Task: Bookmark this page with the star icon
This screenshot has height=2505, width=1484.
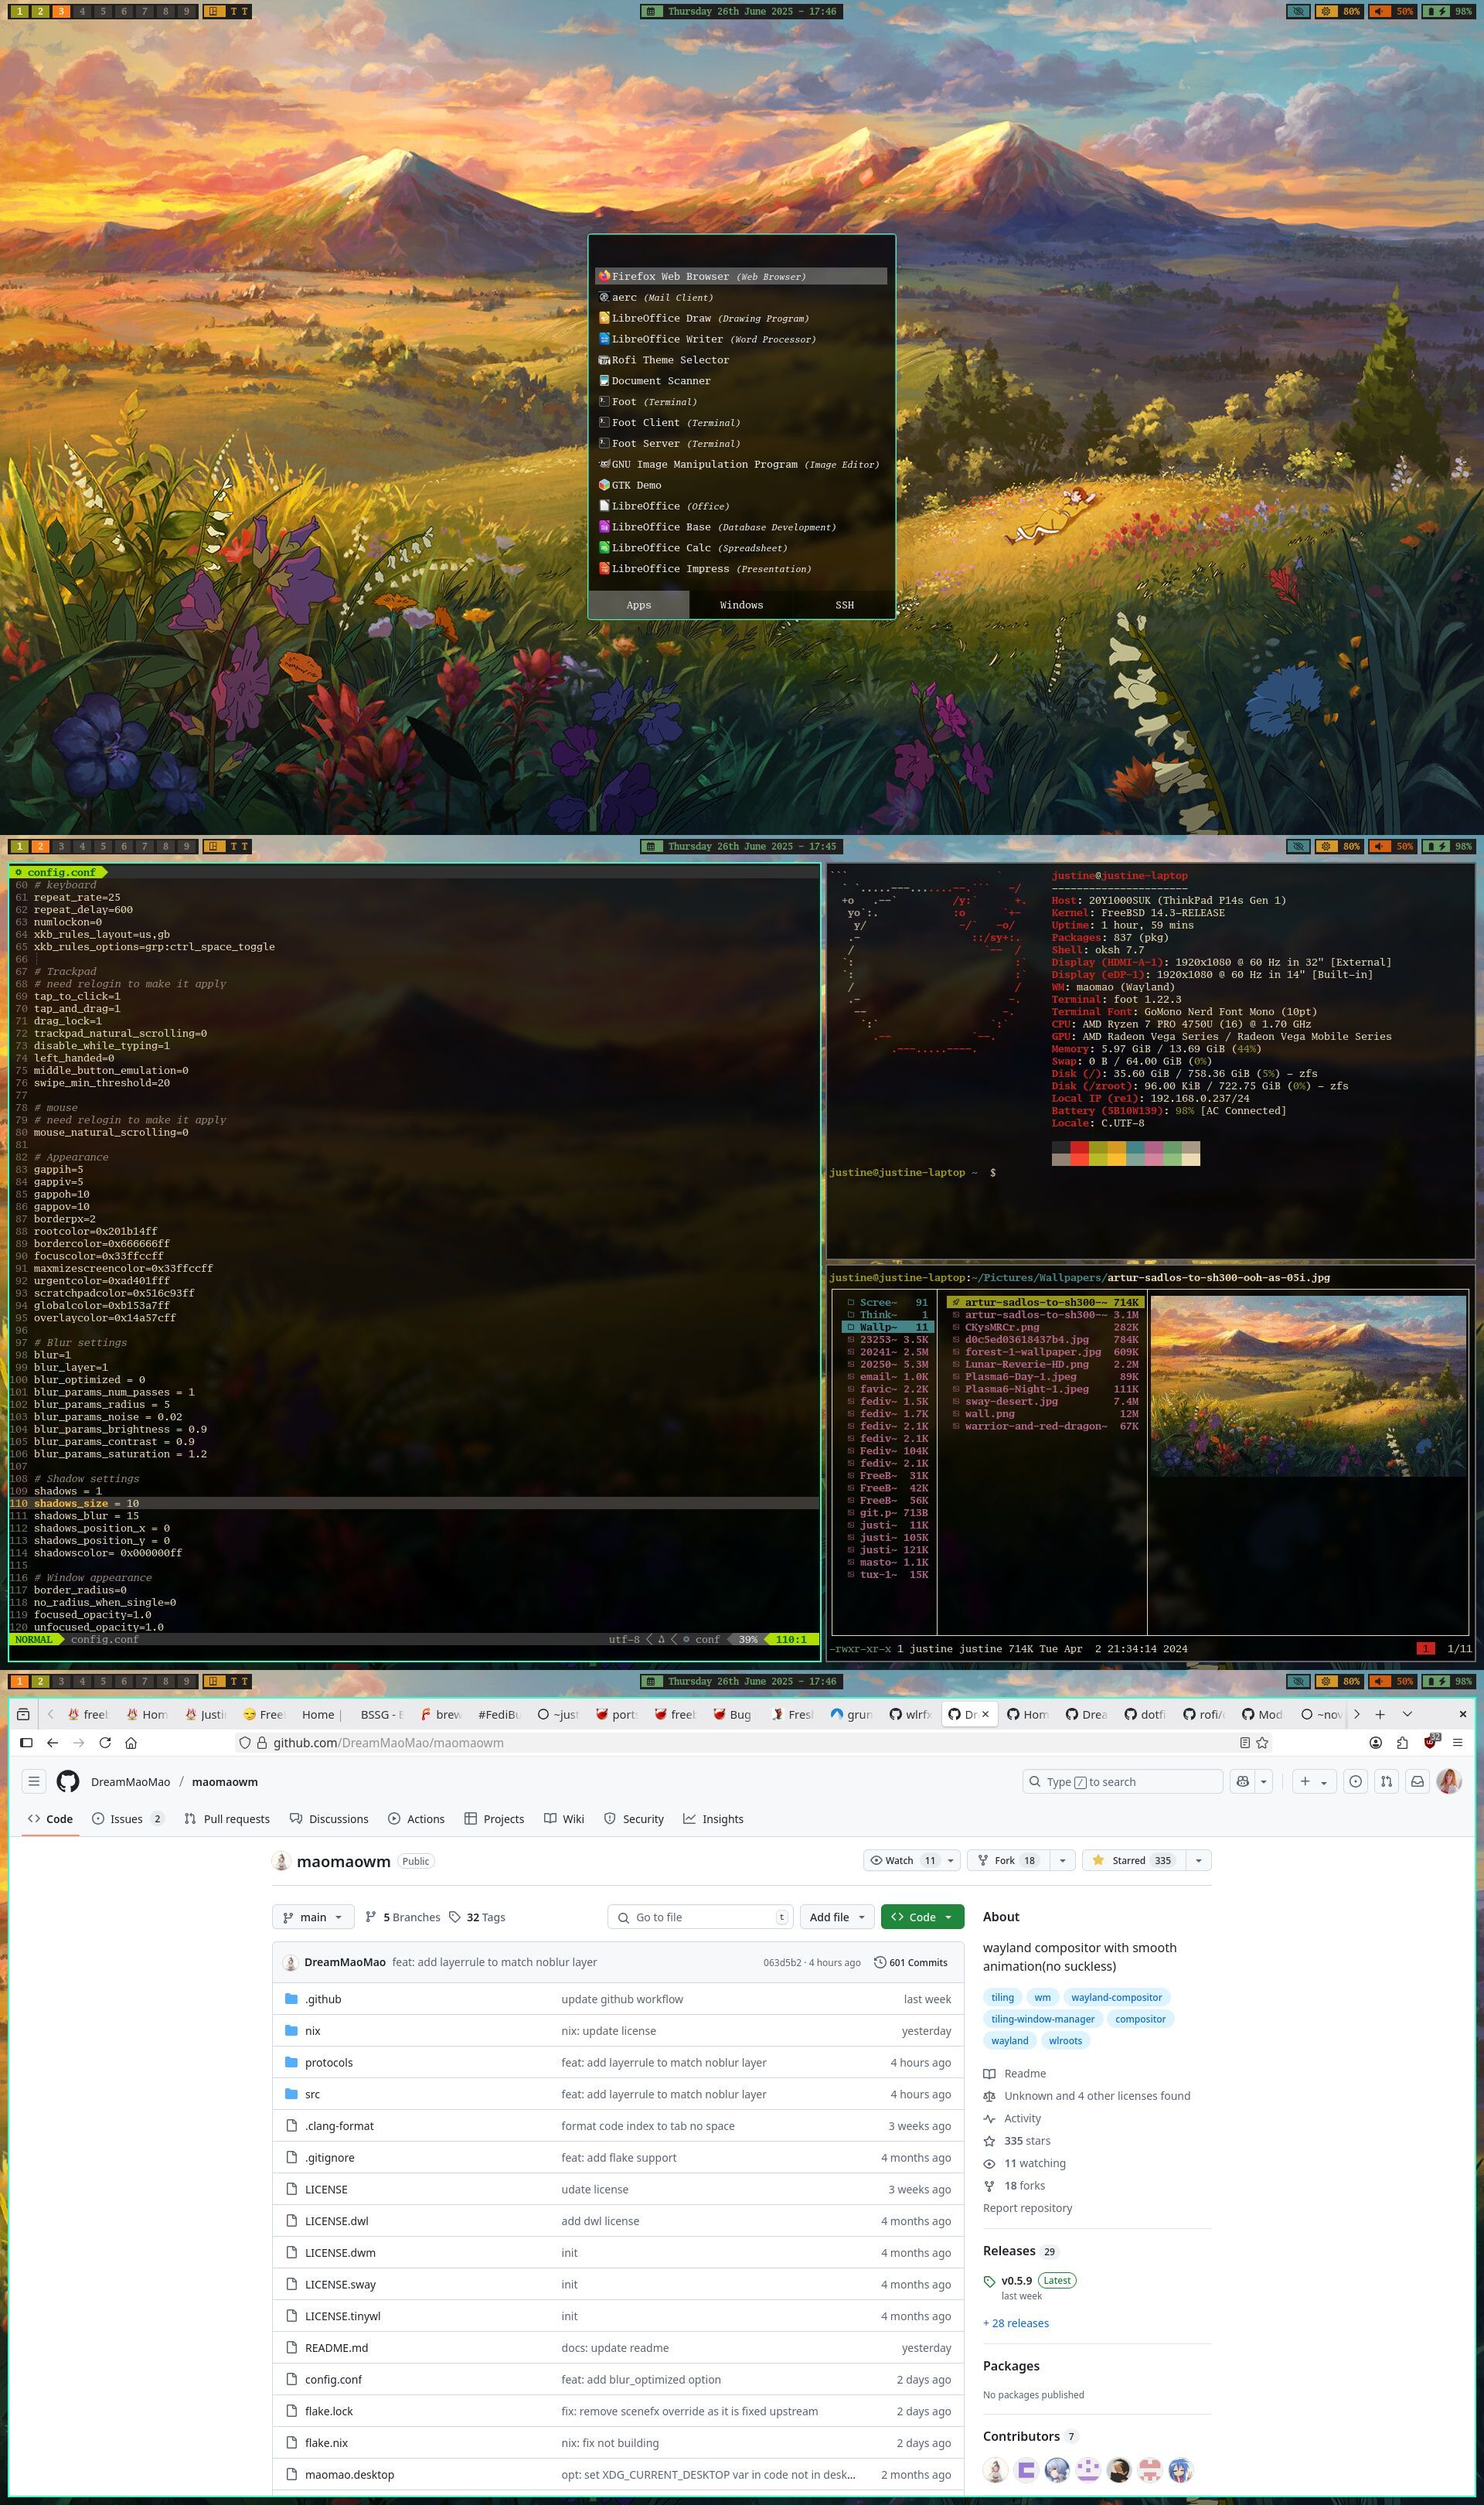Action: [1263, 1743]
